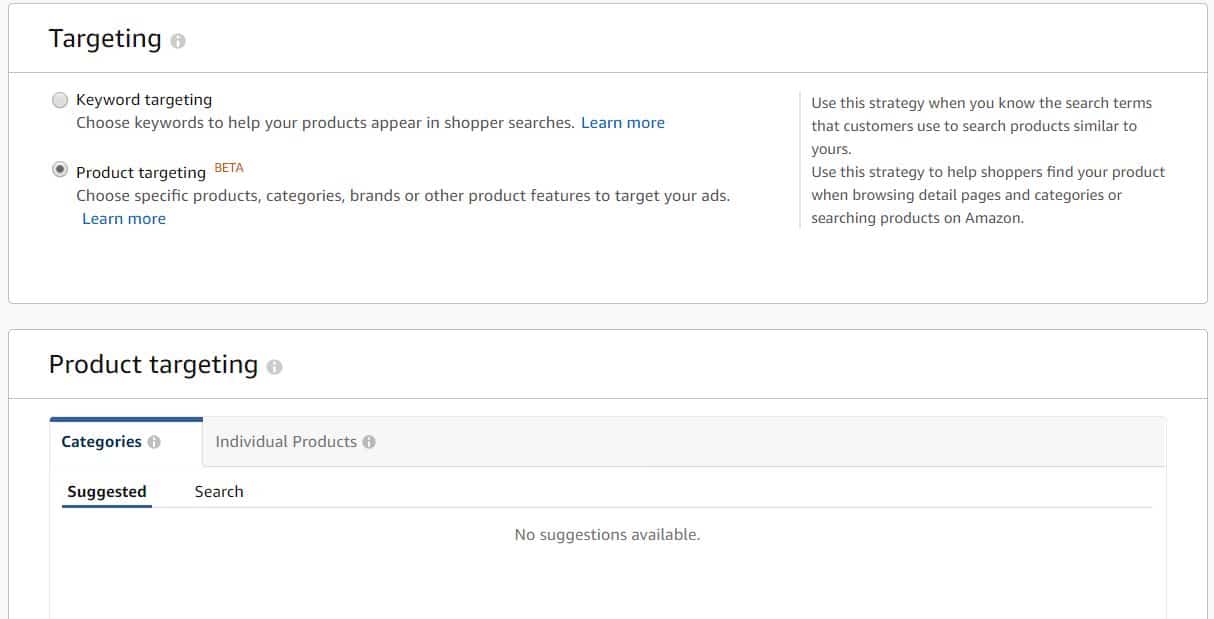This screenshot has height=619, width=1214.
Task: Select the Keyword targeting radio button
Action: click(60, 100)
